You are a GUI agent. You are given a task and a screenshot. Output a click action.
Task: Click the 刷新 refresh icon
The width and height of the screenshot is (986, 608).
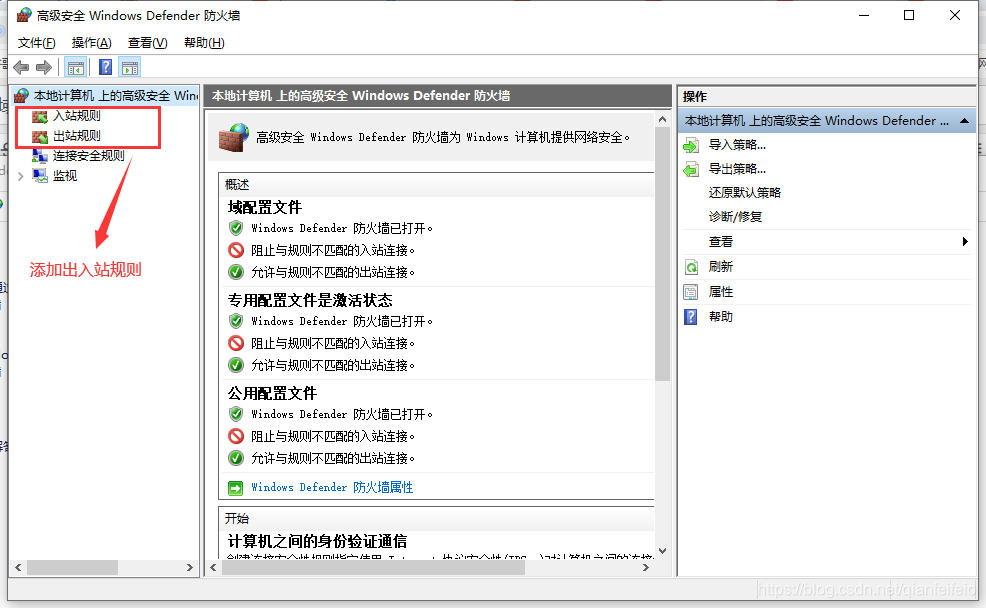[691, 267]
